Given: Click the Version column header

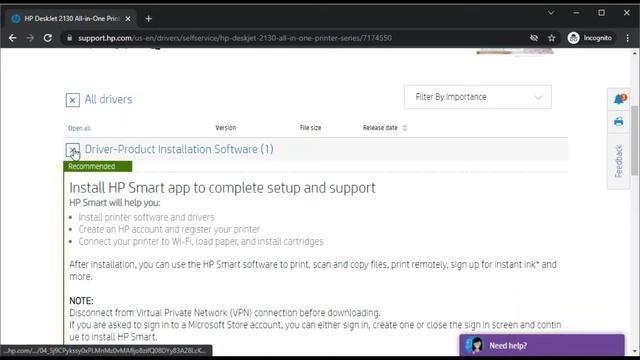Looking at the screenshot, I should click(226, 128).
